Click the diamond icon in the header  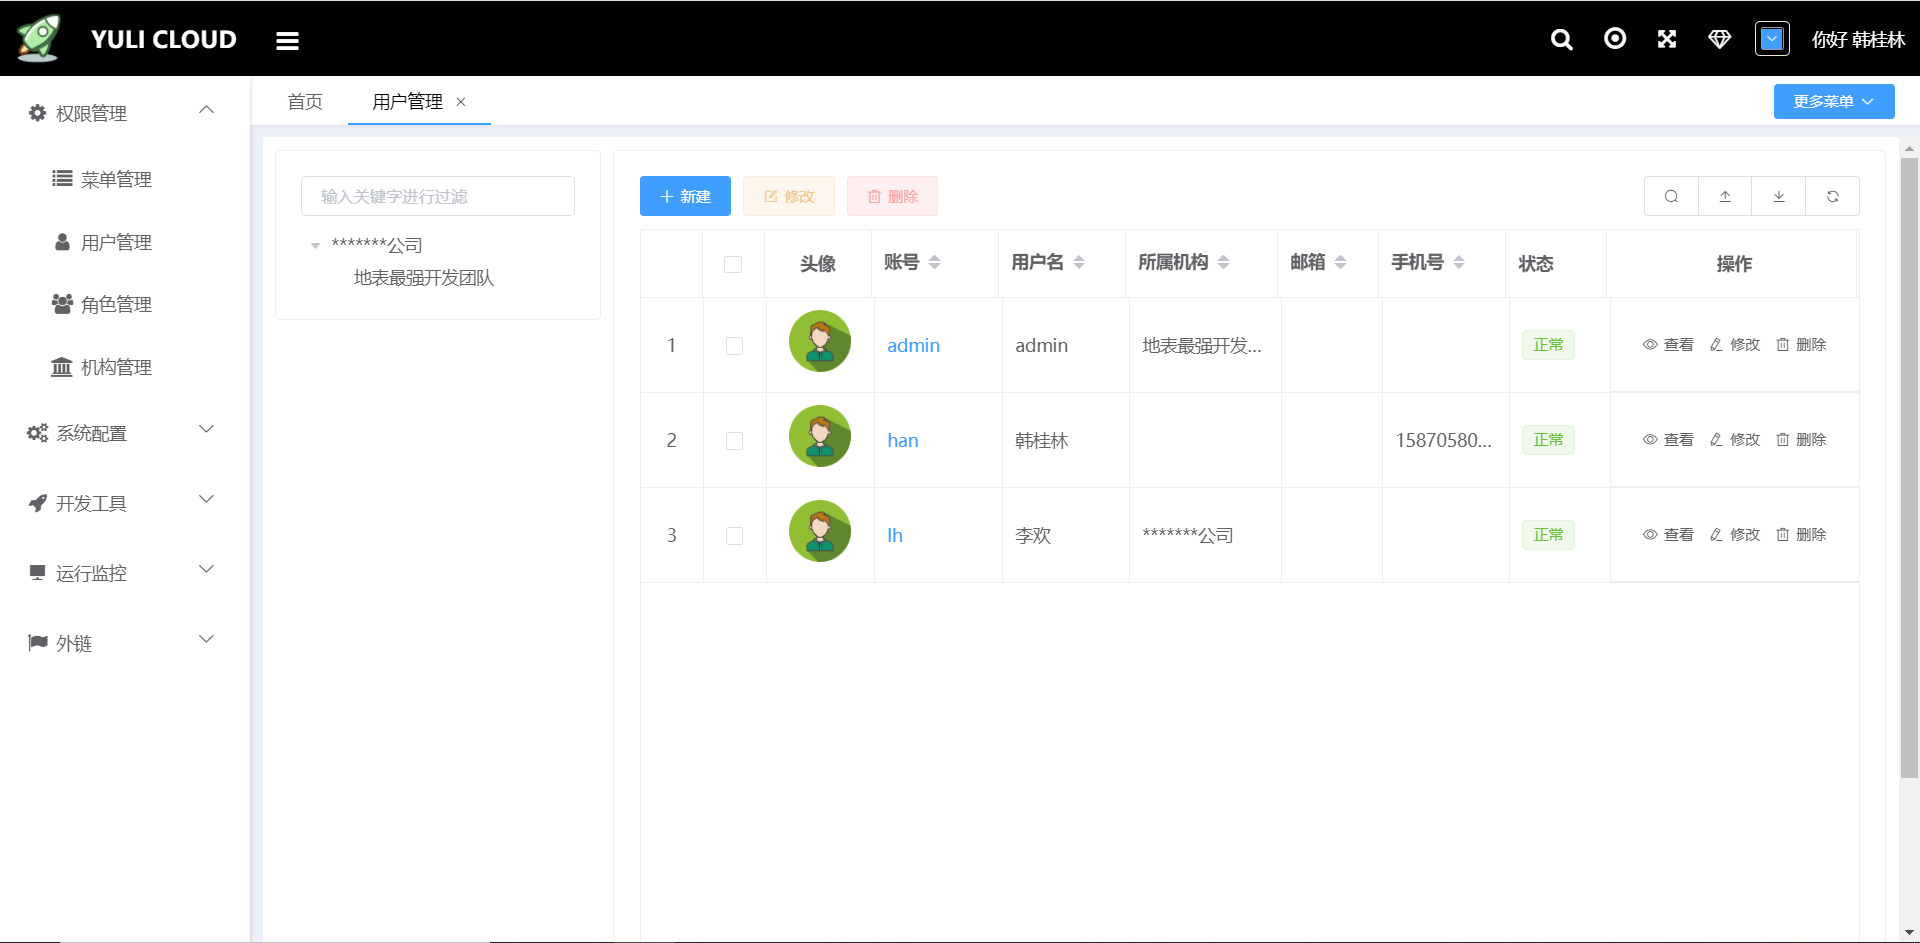pyautogui.click(x=1718, y=39)
